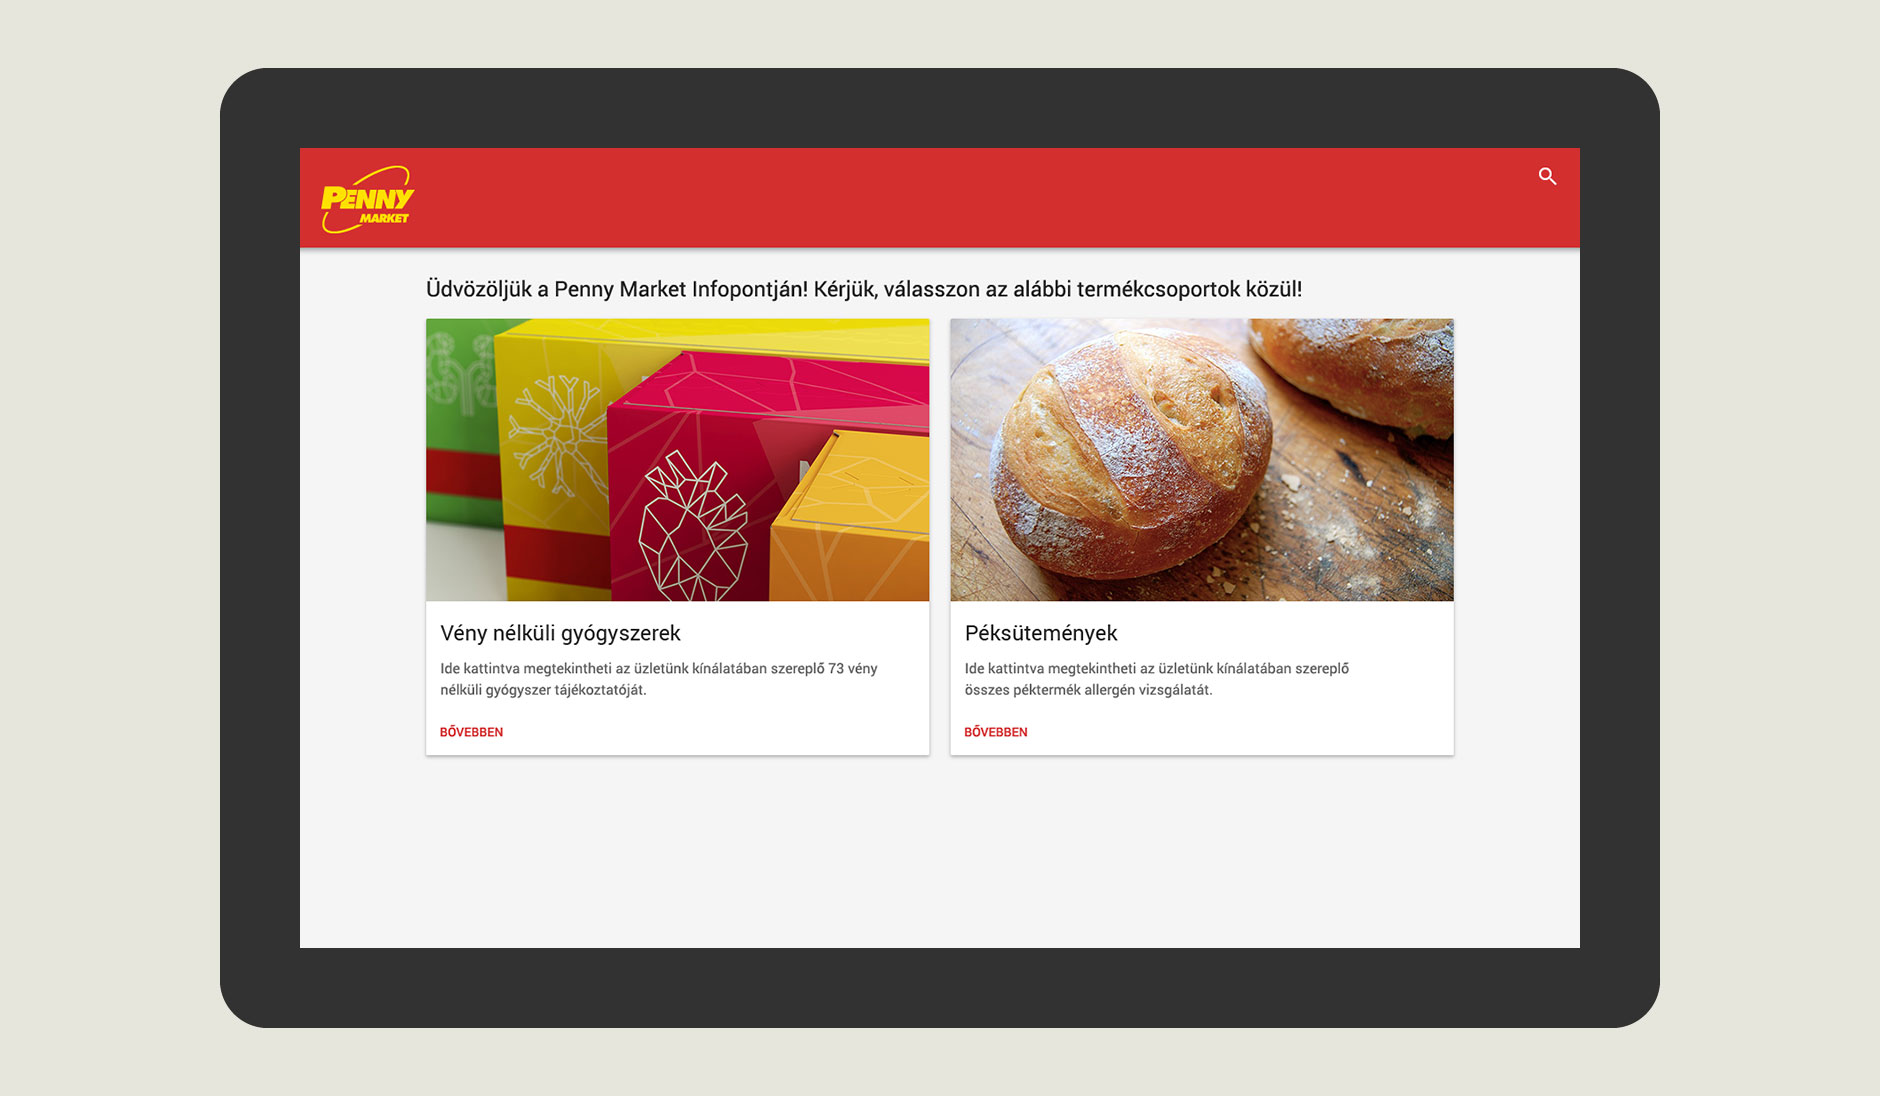This screenshot has height=1096, width=1880.
Task: Click the 73 vény nélküli gyógyszer description
Action: [x=658, y=679]
